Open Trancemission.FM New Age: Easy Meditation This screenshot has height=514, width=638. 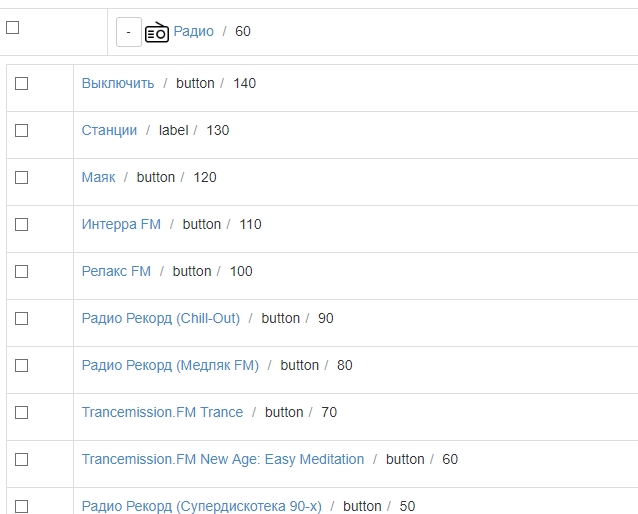point(223,459)
